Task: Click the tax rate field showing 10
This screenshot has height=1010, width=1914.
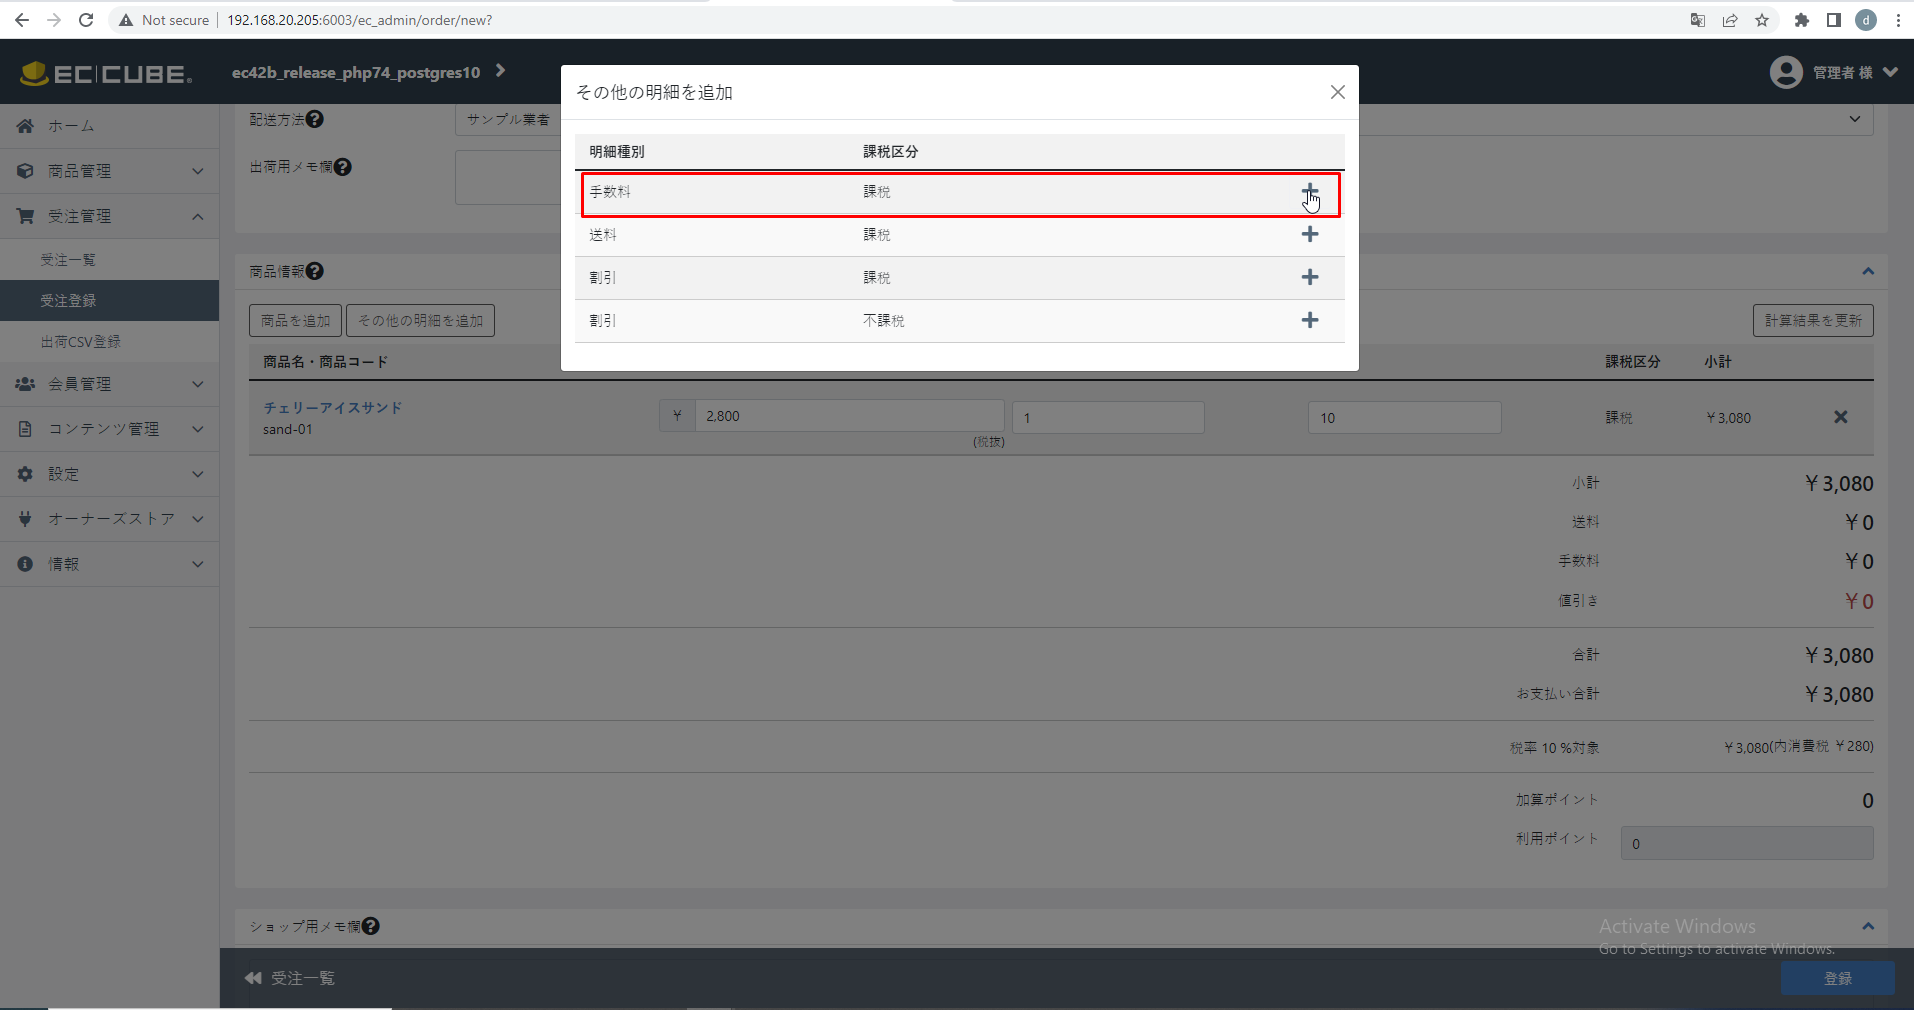Action: (x=1404, y=418)
